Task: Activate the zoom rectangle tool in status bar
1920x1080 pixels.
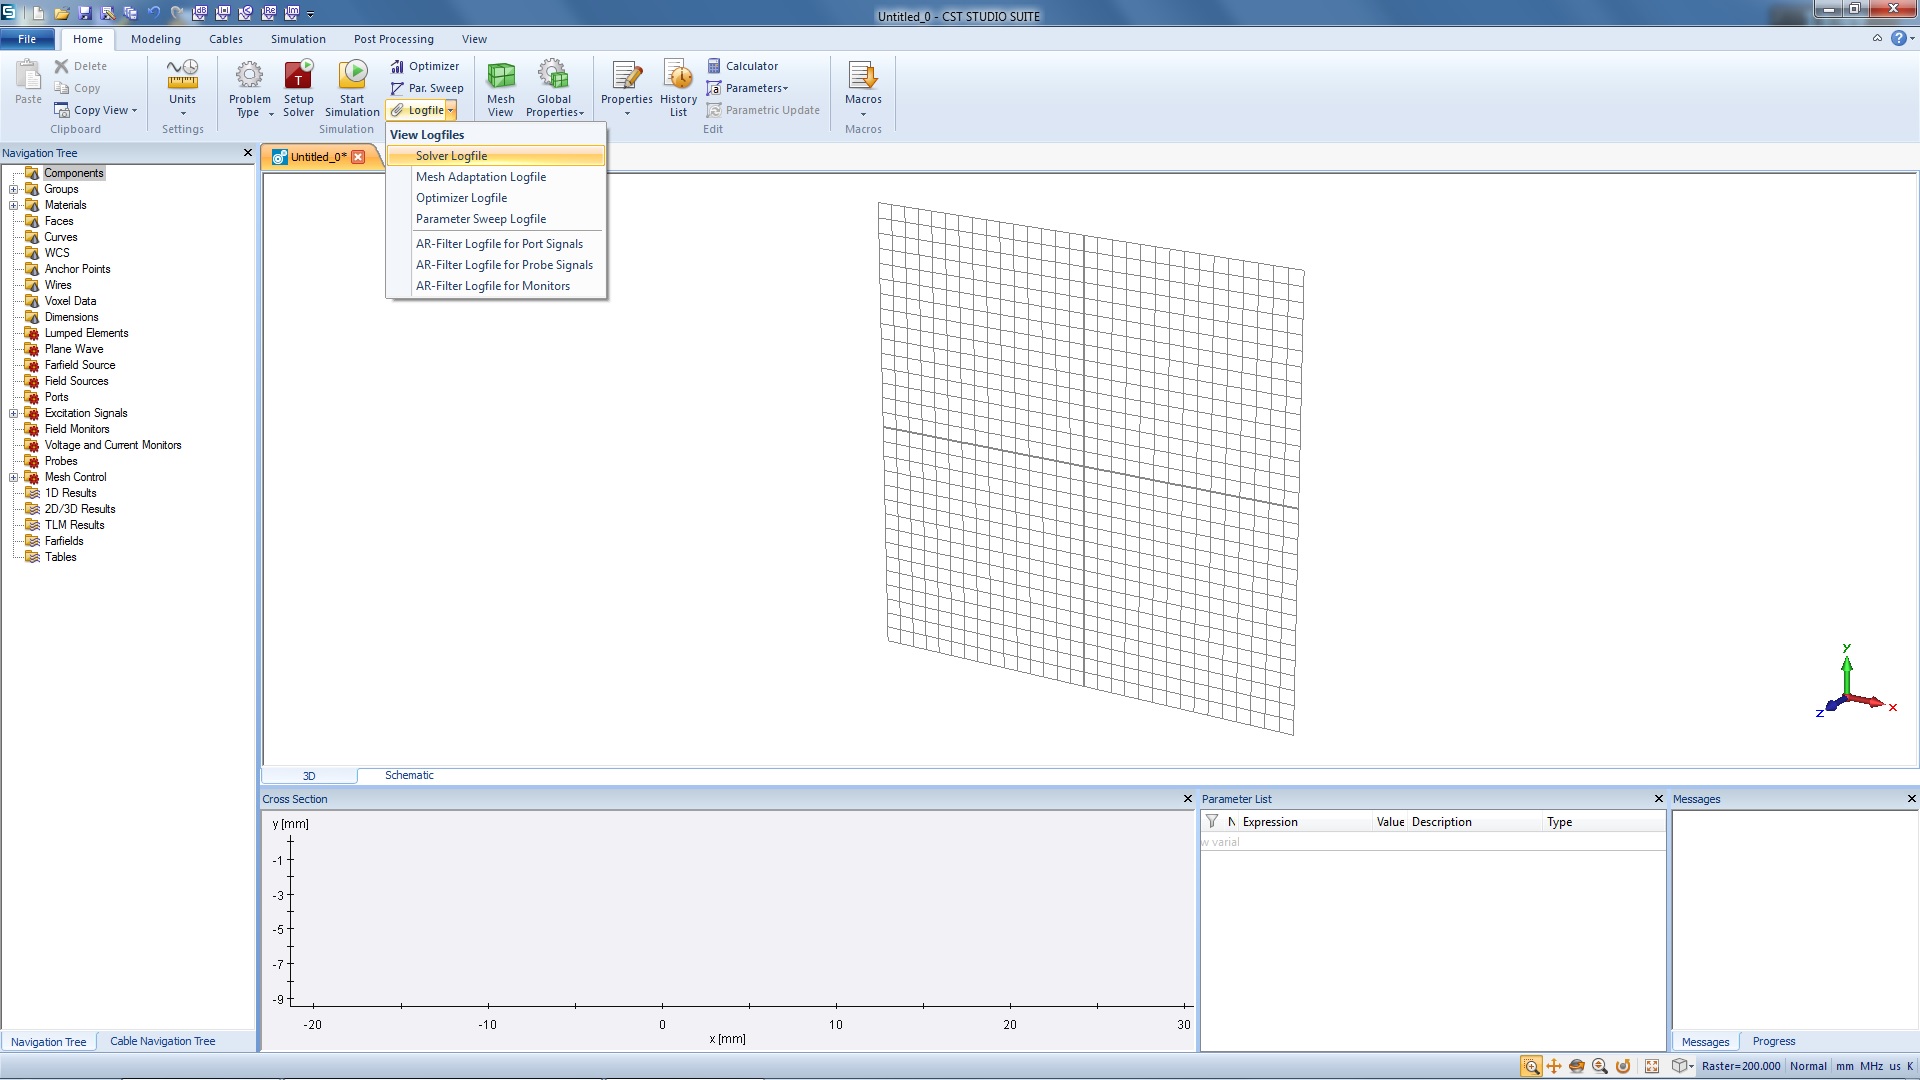Action: 1531,1066
